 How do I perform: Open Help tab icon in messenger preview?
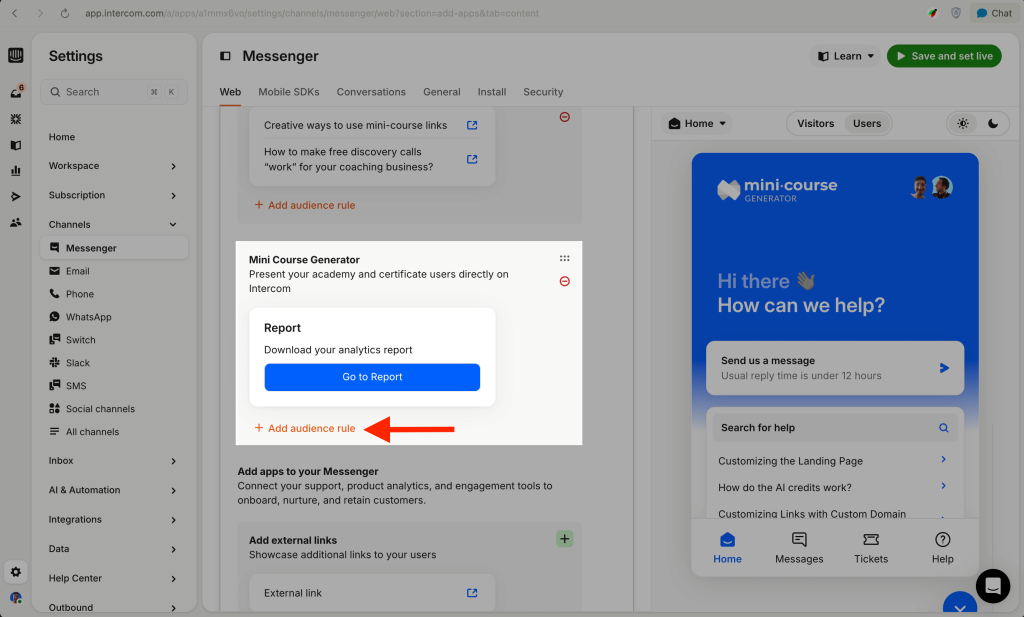[942, 539]
